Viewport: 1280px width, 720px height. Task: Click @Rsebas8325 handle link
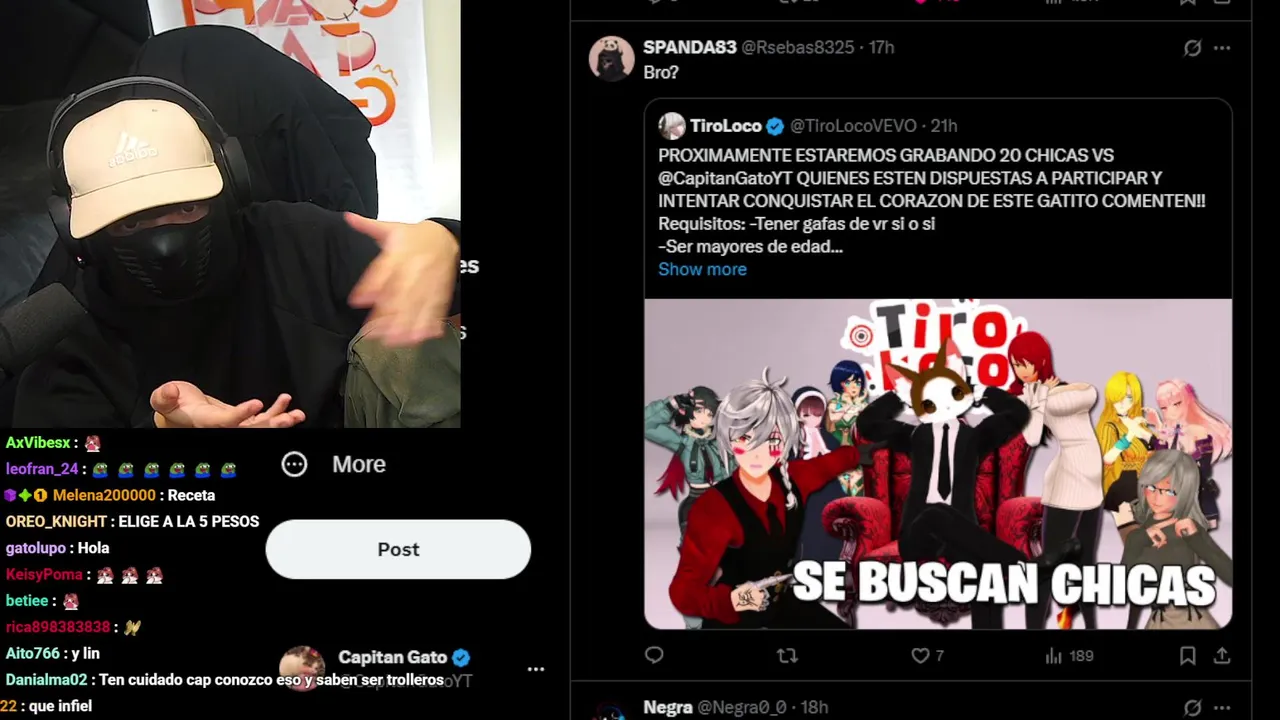pos(798,47)
